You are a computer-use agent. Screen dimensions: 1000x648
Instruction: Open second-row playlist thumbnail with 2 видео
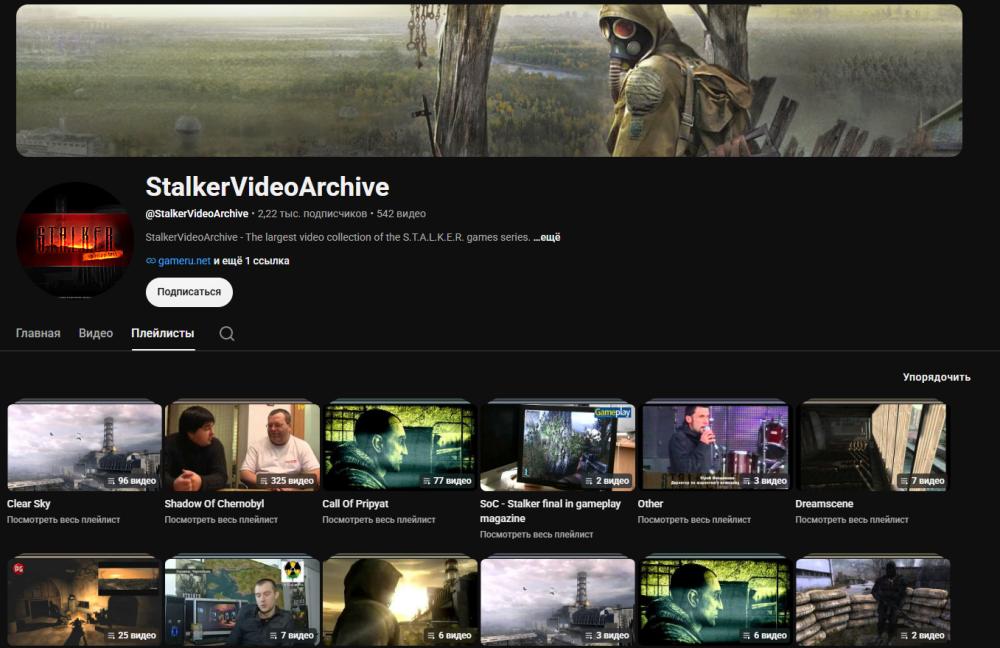click(872, 601)
